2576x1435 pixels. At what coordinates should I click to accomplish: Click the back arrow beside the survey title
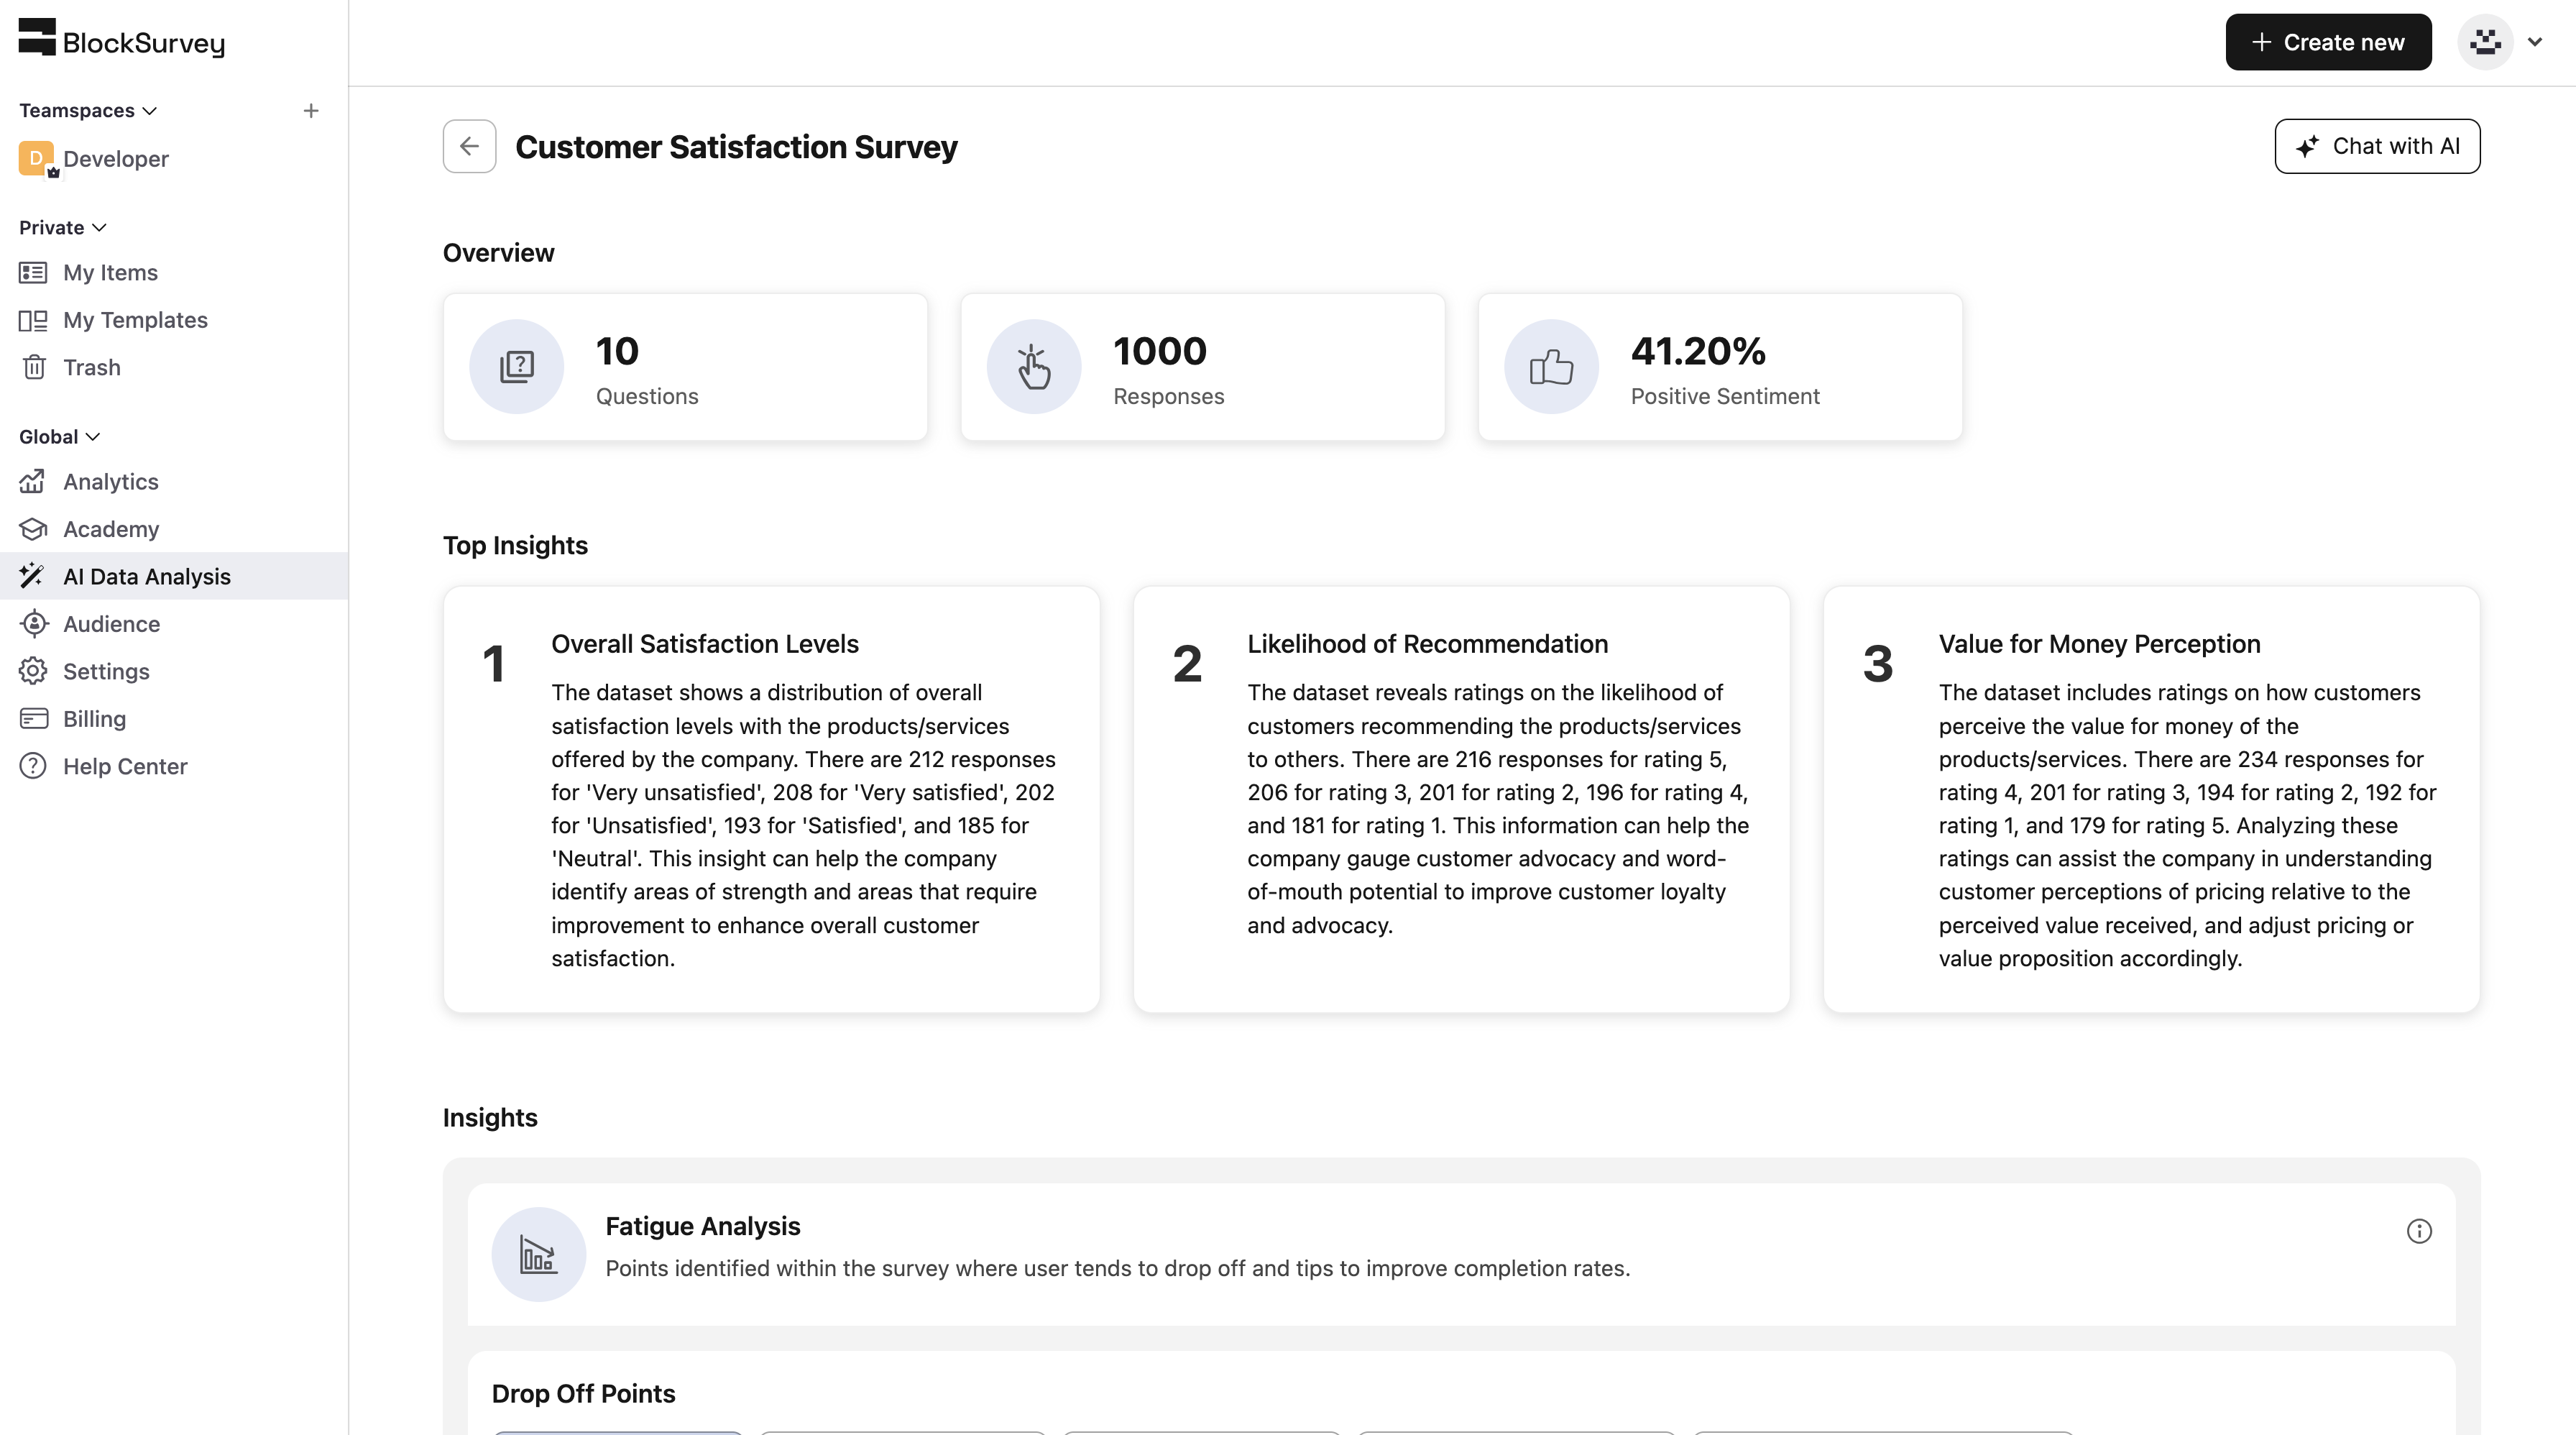(469, 146)
